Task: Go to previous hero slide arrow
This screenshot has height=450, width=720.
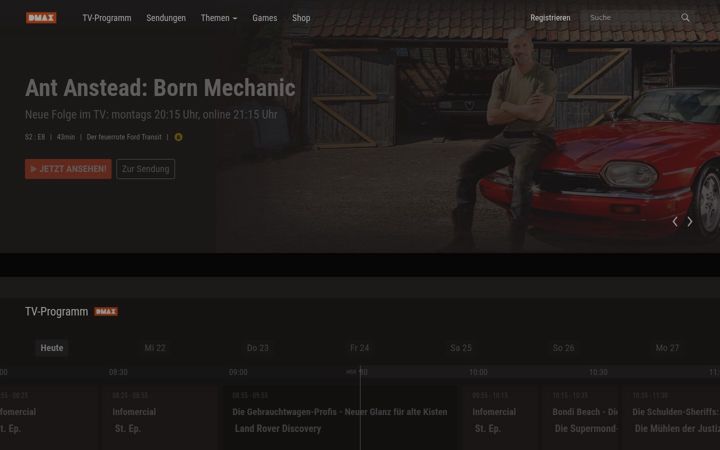Action: tap(675, 222)
